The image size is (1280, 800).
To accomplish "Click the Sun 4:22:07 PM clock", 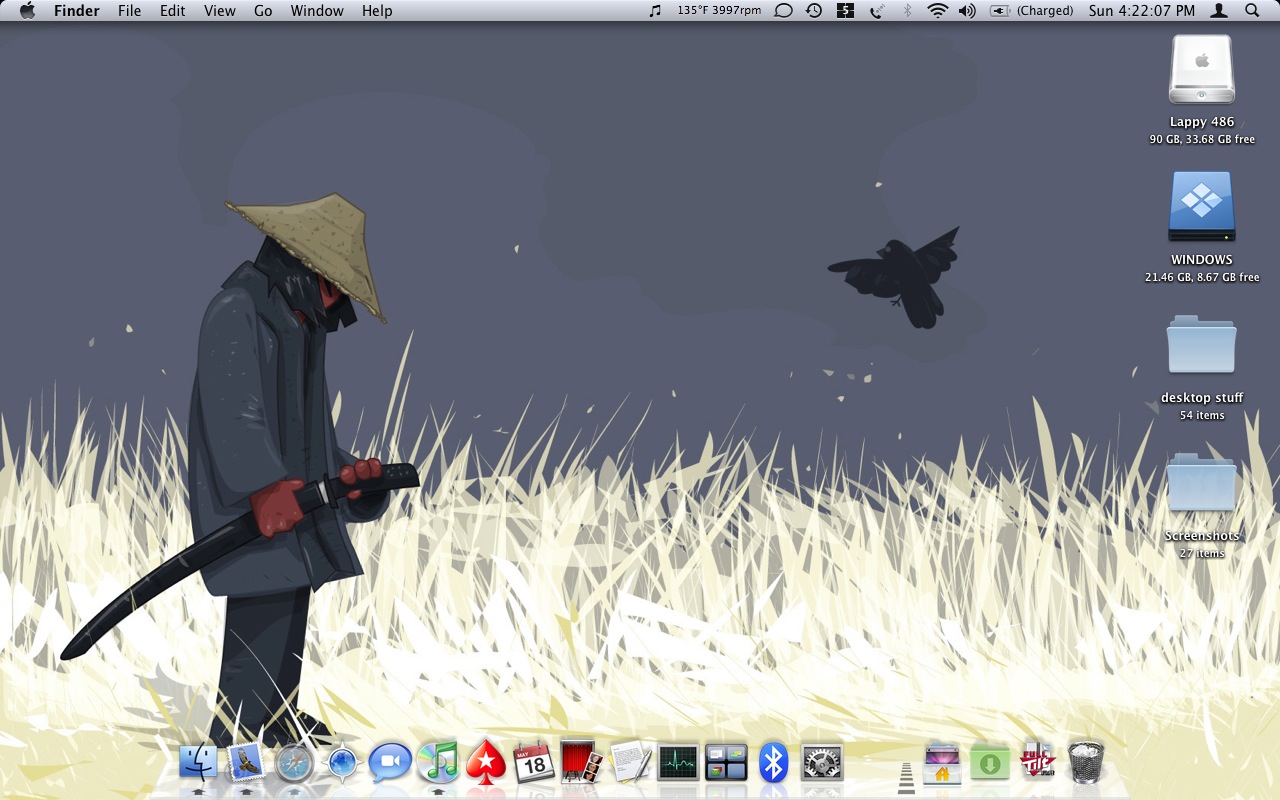I will (1142, 10).
